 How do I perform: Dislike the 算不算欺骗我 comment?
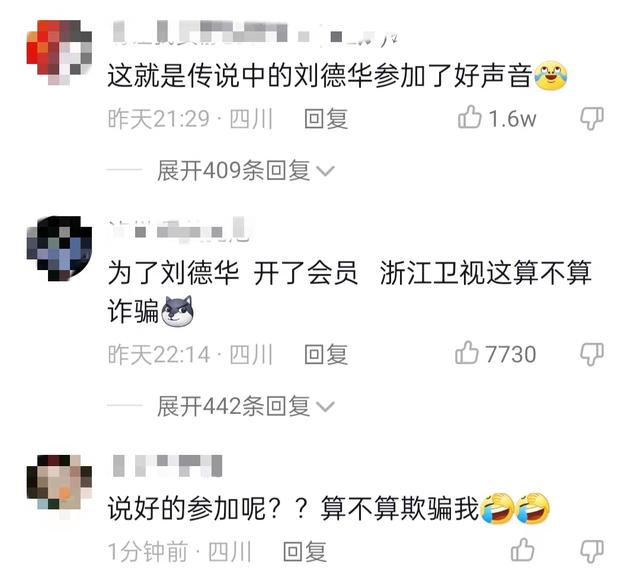click(x=592, y=552)
